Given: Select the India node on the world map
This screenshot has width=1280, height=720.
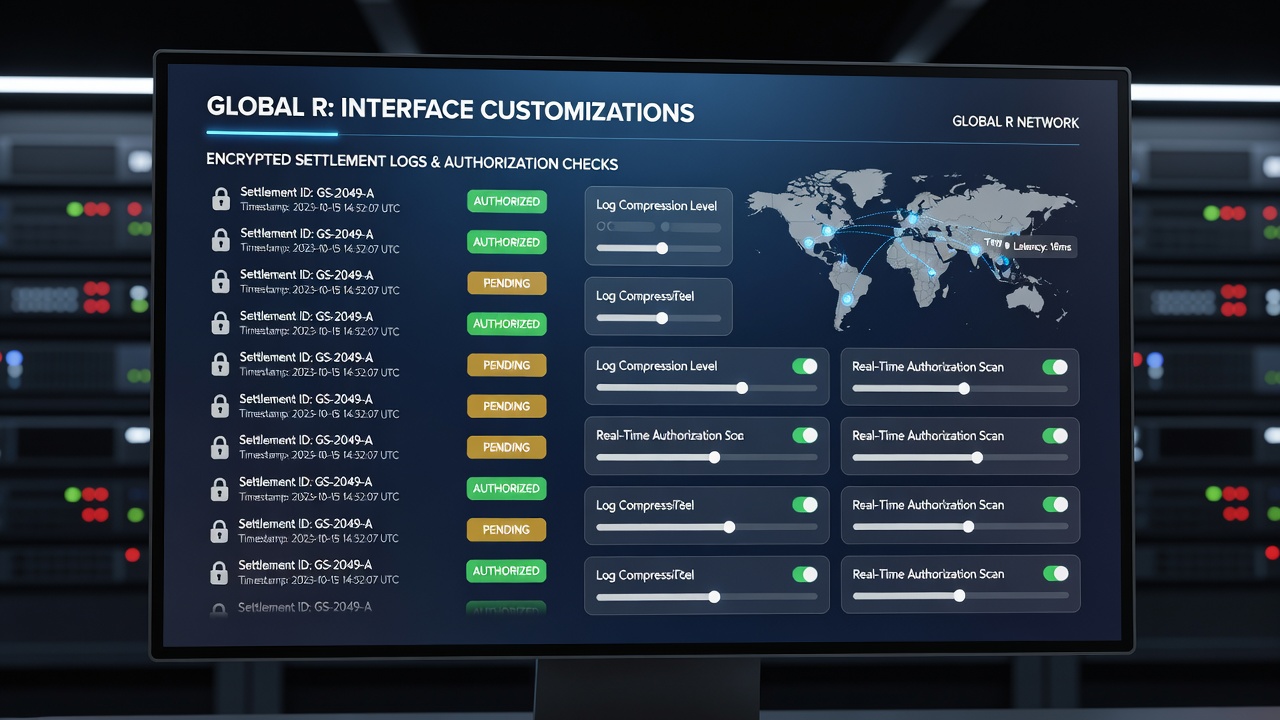Looking at the screenshot, I should click(x=975, y=251).
